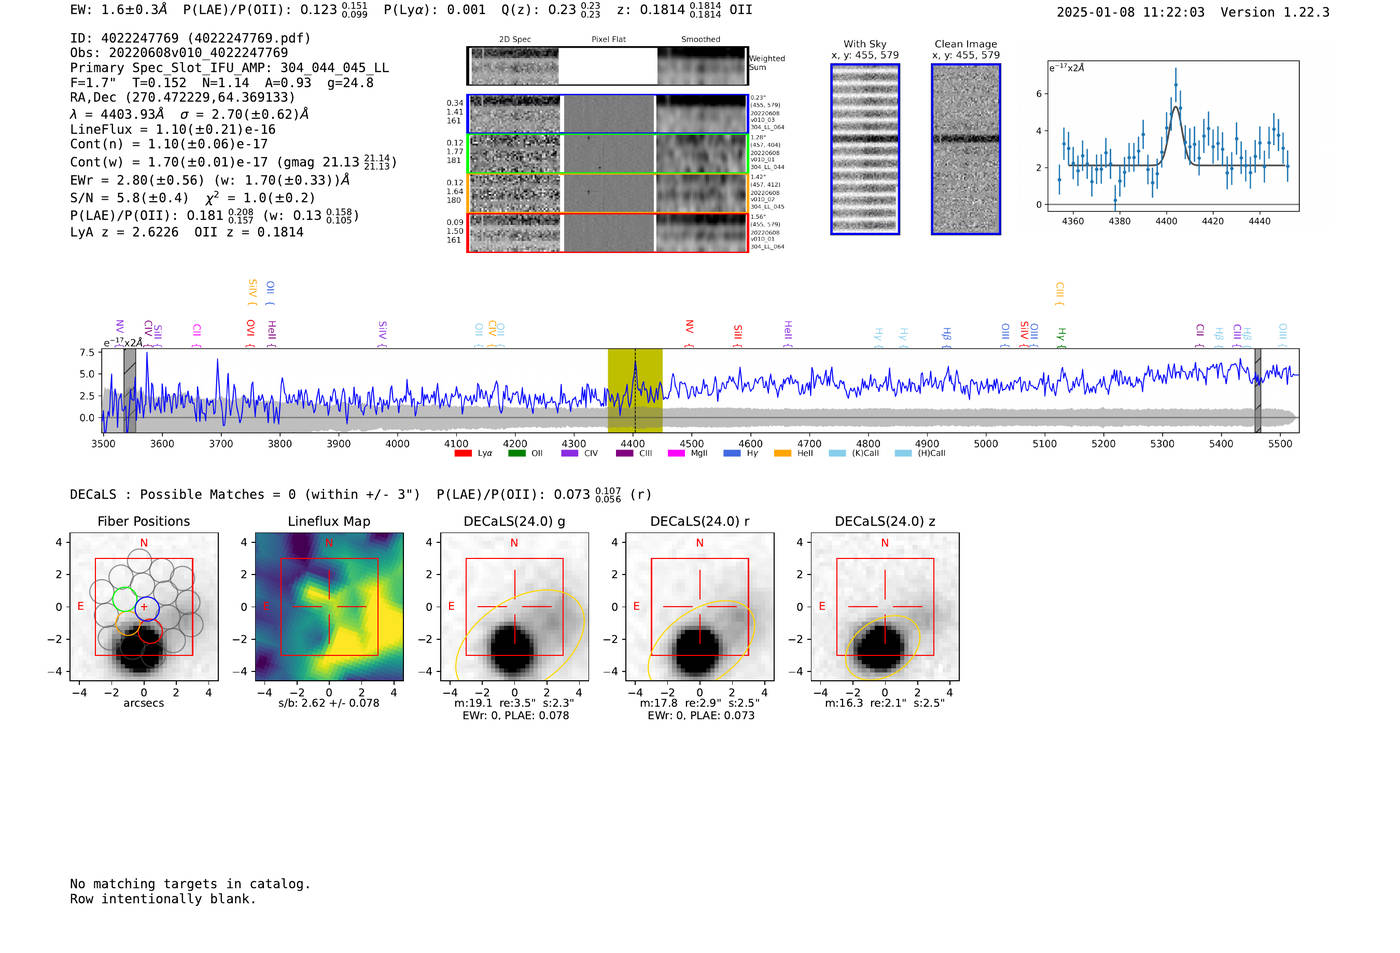Click the 's/b: 2.62 +/- 0.078' label

click(x=329, y=703)
